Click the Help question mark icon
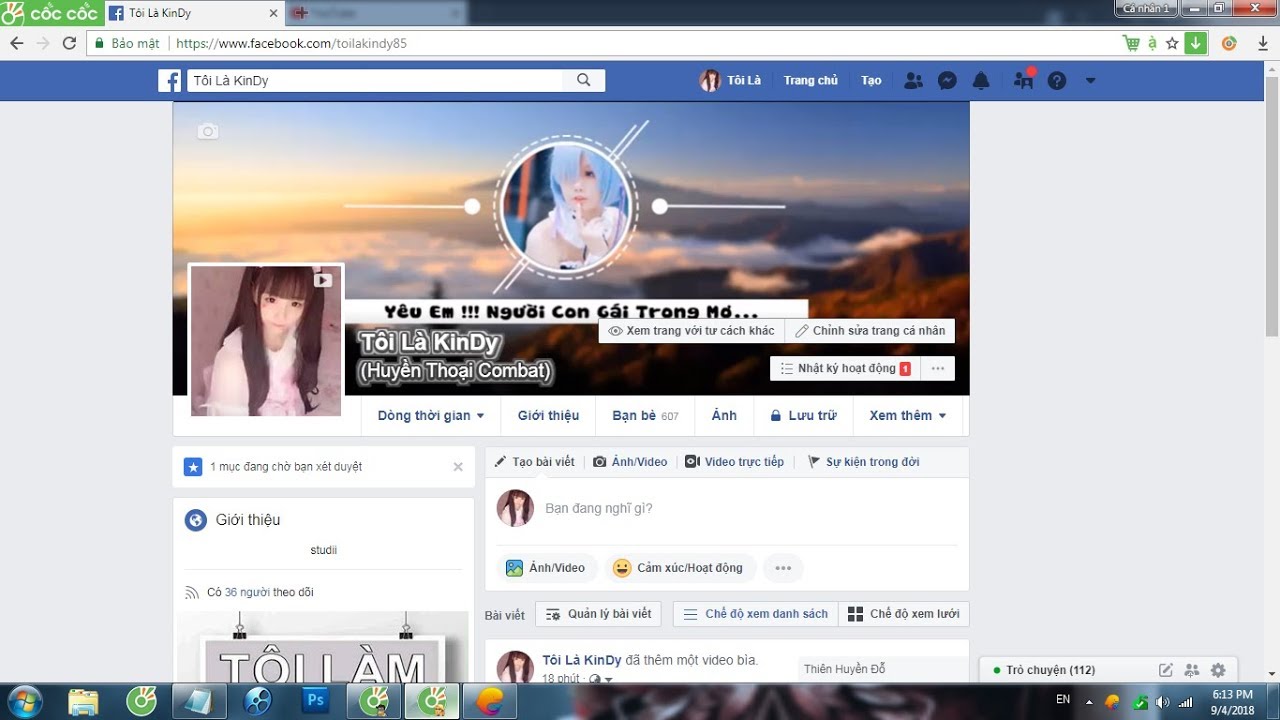1280x720 pixels. click(x=1057, y=80)
